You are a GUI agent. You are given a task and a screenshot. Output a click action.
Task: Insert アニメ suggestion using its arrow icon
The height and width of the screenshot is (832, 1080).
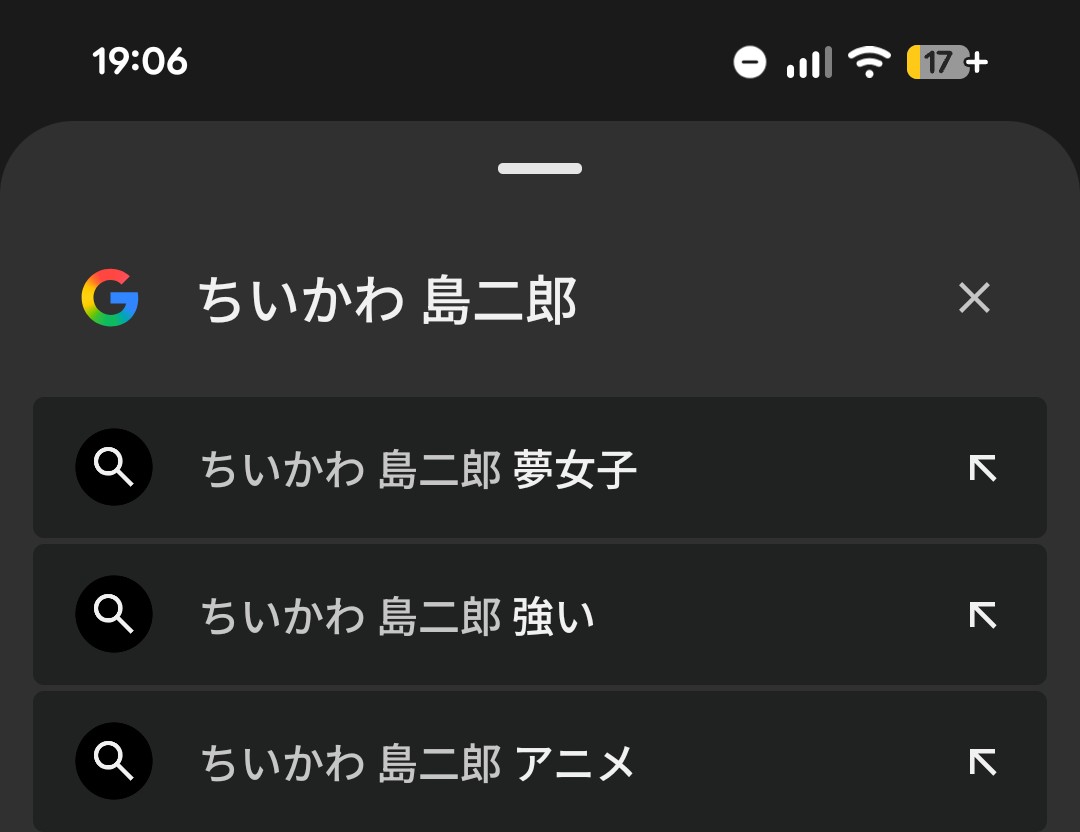point(982,762)
